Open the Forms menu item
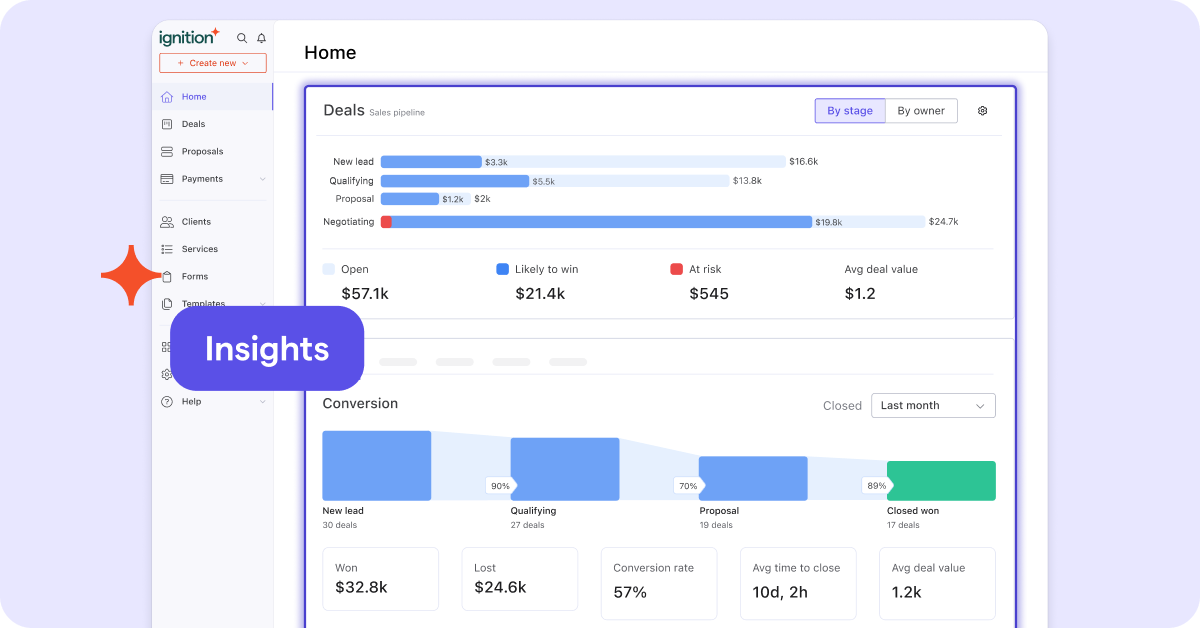Image resolution: width=1200 pixels, height=628 pixels. pos(195,276)
